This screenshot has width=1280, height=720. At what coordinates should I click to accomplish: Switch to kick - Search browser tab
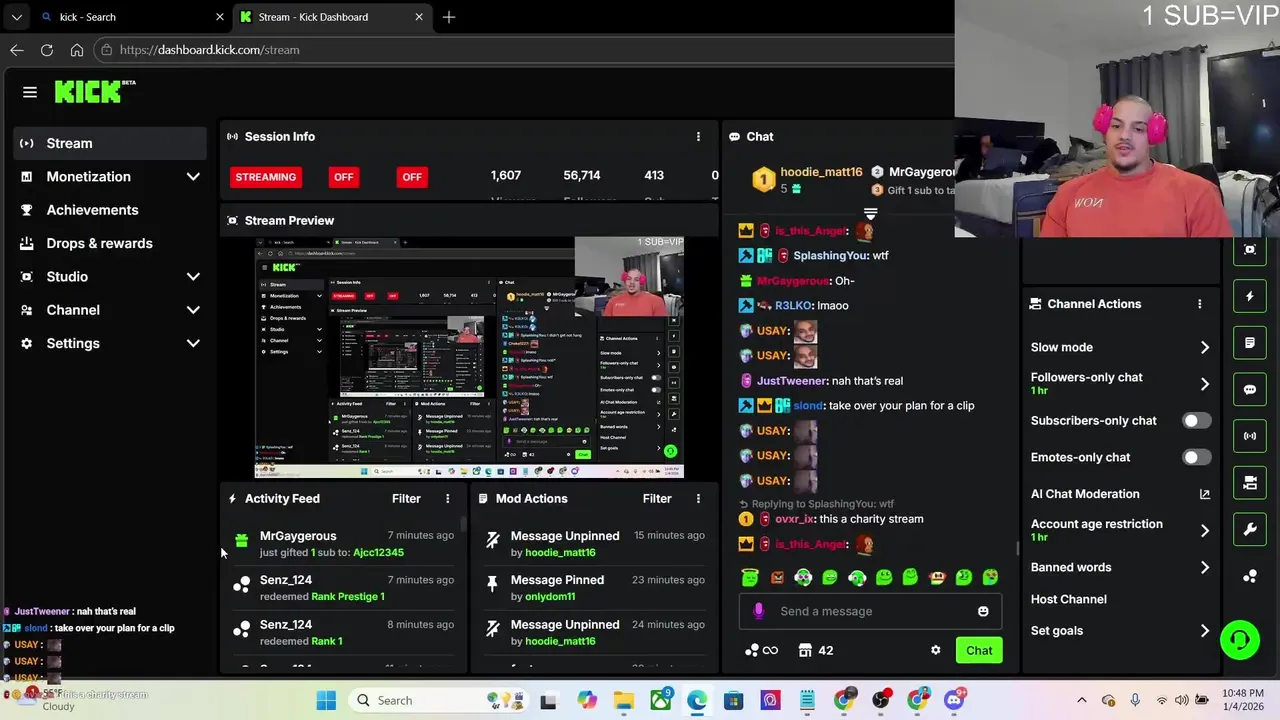(132, 17)
